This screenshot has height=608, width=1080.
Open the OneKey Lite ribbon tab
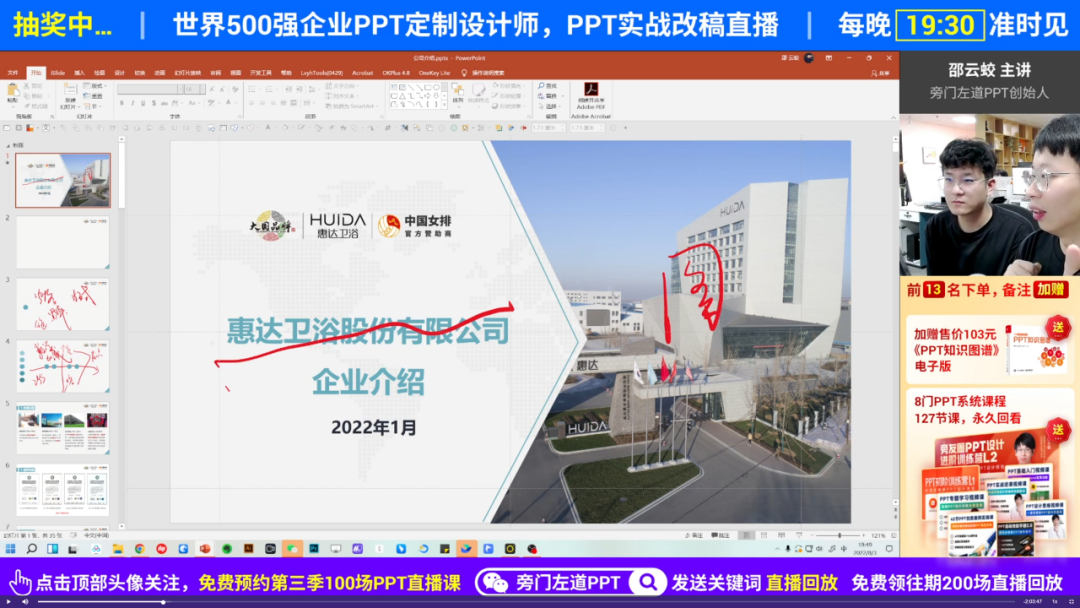click(x=434, y=72)
